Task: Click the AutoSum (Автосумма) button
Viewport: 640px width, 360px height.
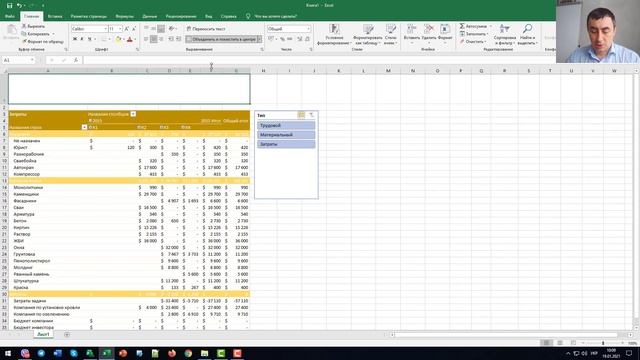Action: point(473,26)
